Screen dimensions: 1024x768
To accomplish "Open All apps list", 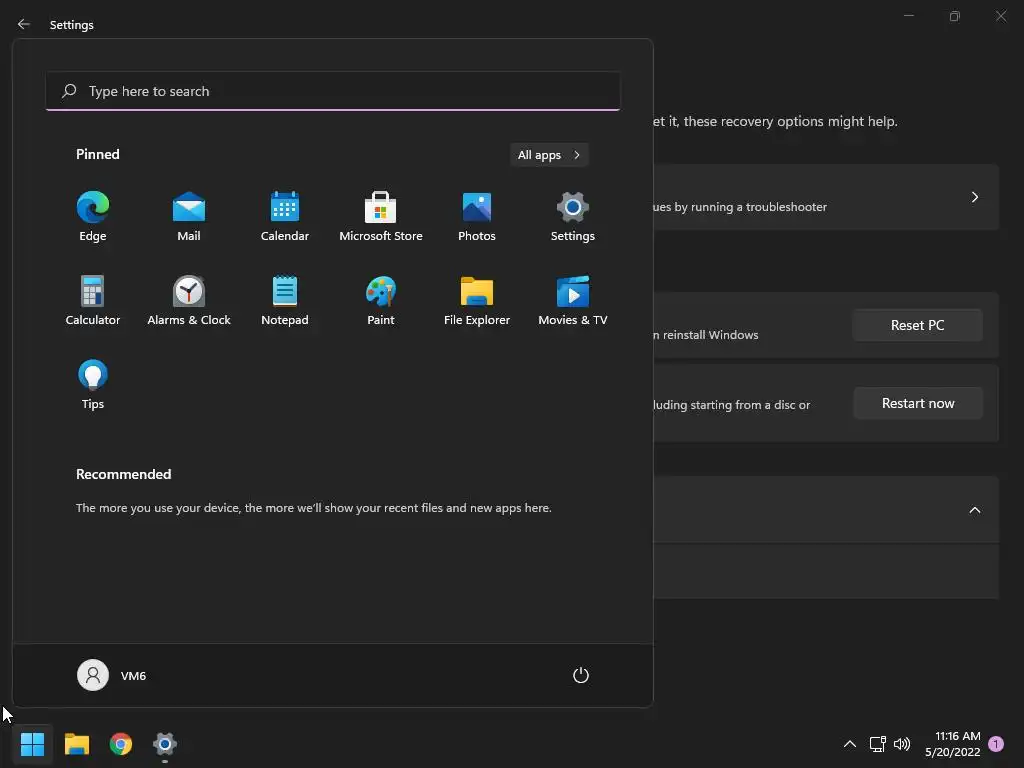I will pyautogui.click(x=549, y=155).
